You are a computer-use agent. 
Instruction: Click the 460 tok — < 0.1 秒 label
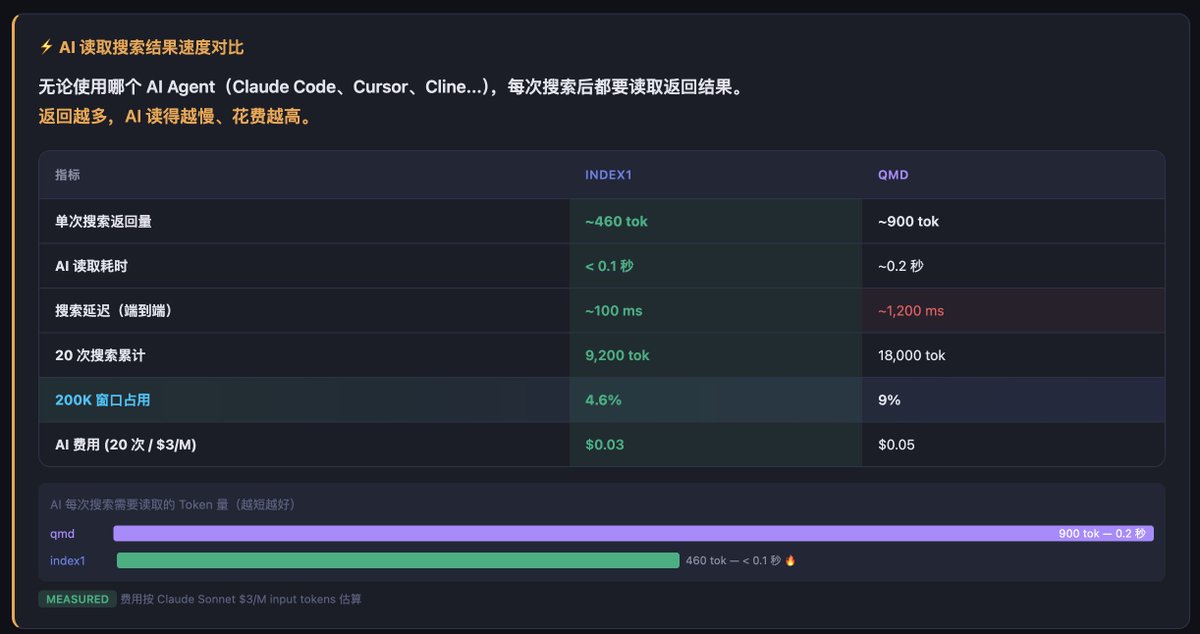coord(733,561)
